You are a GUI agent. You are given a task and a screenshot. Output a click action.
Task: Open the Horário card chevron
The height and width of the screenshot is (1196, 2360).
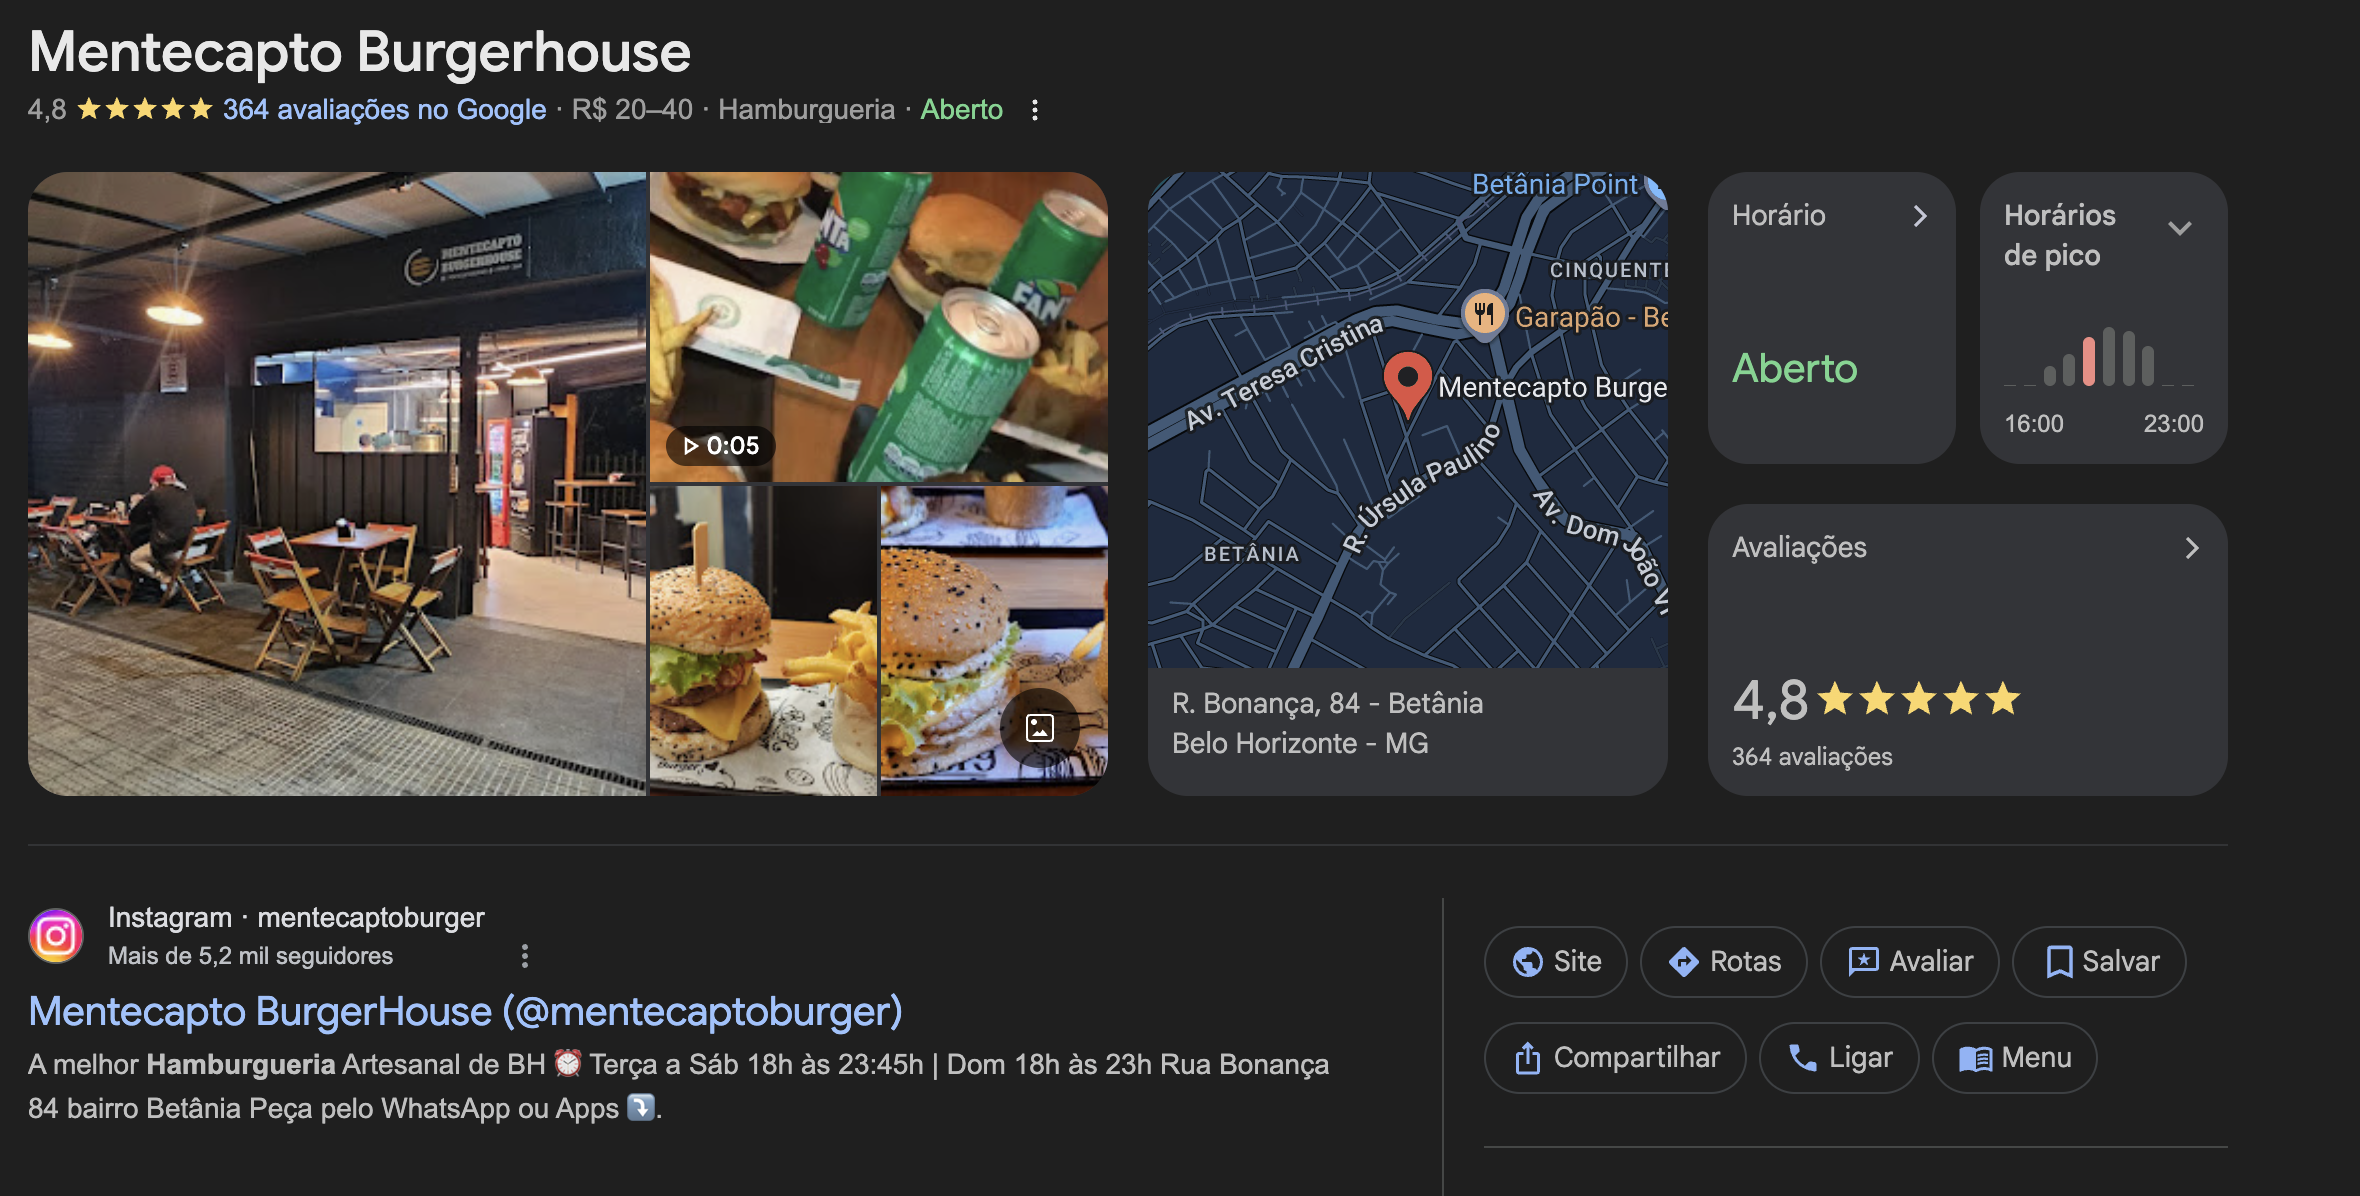[x=1920, y=216]
